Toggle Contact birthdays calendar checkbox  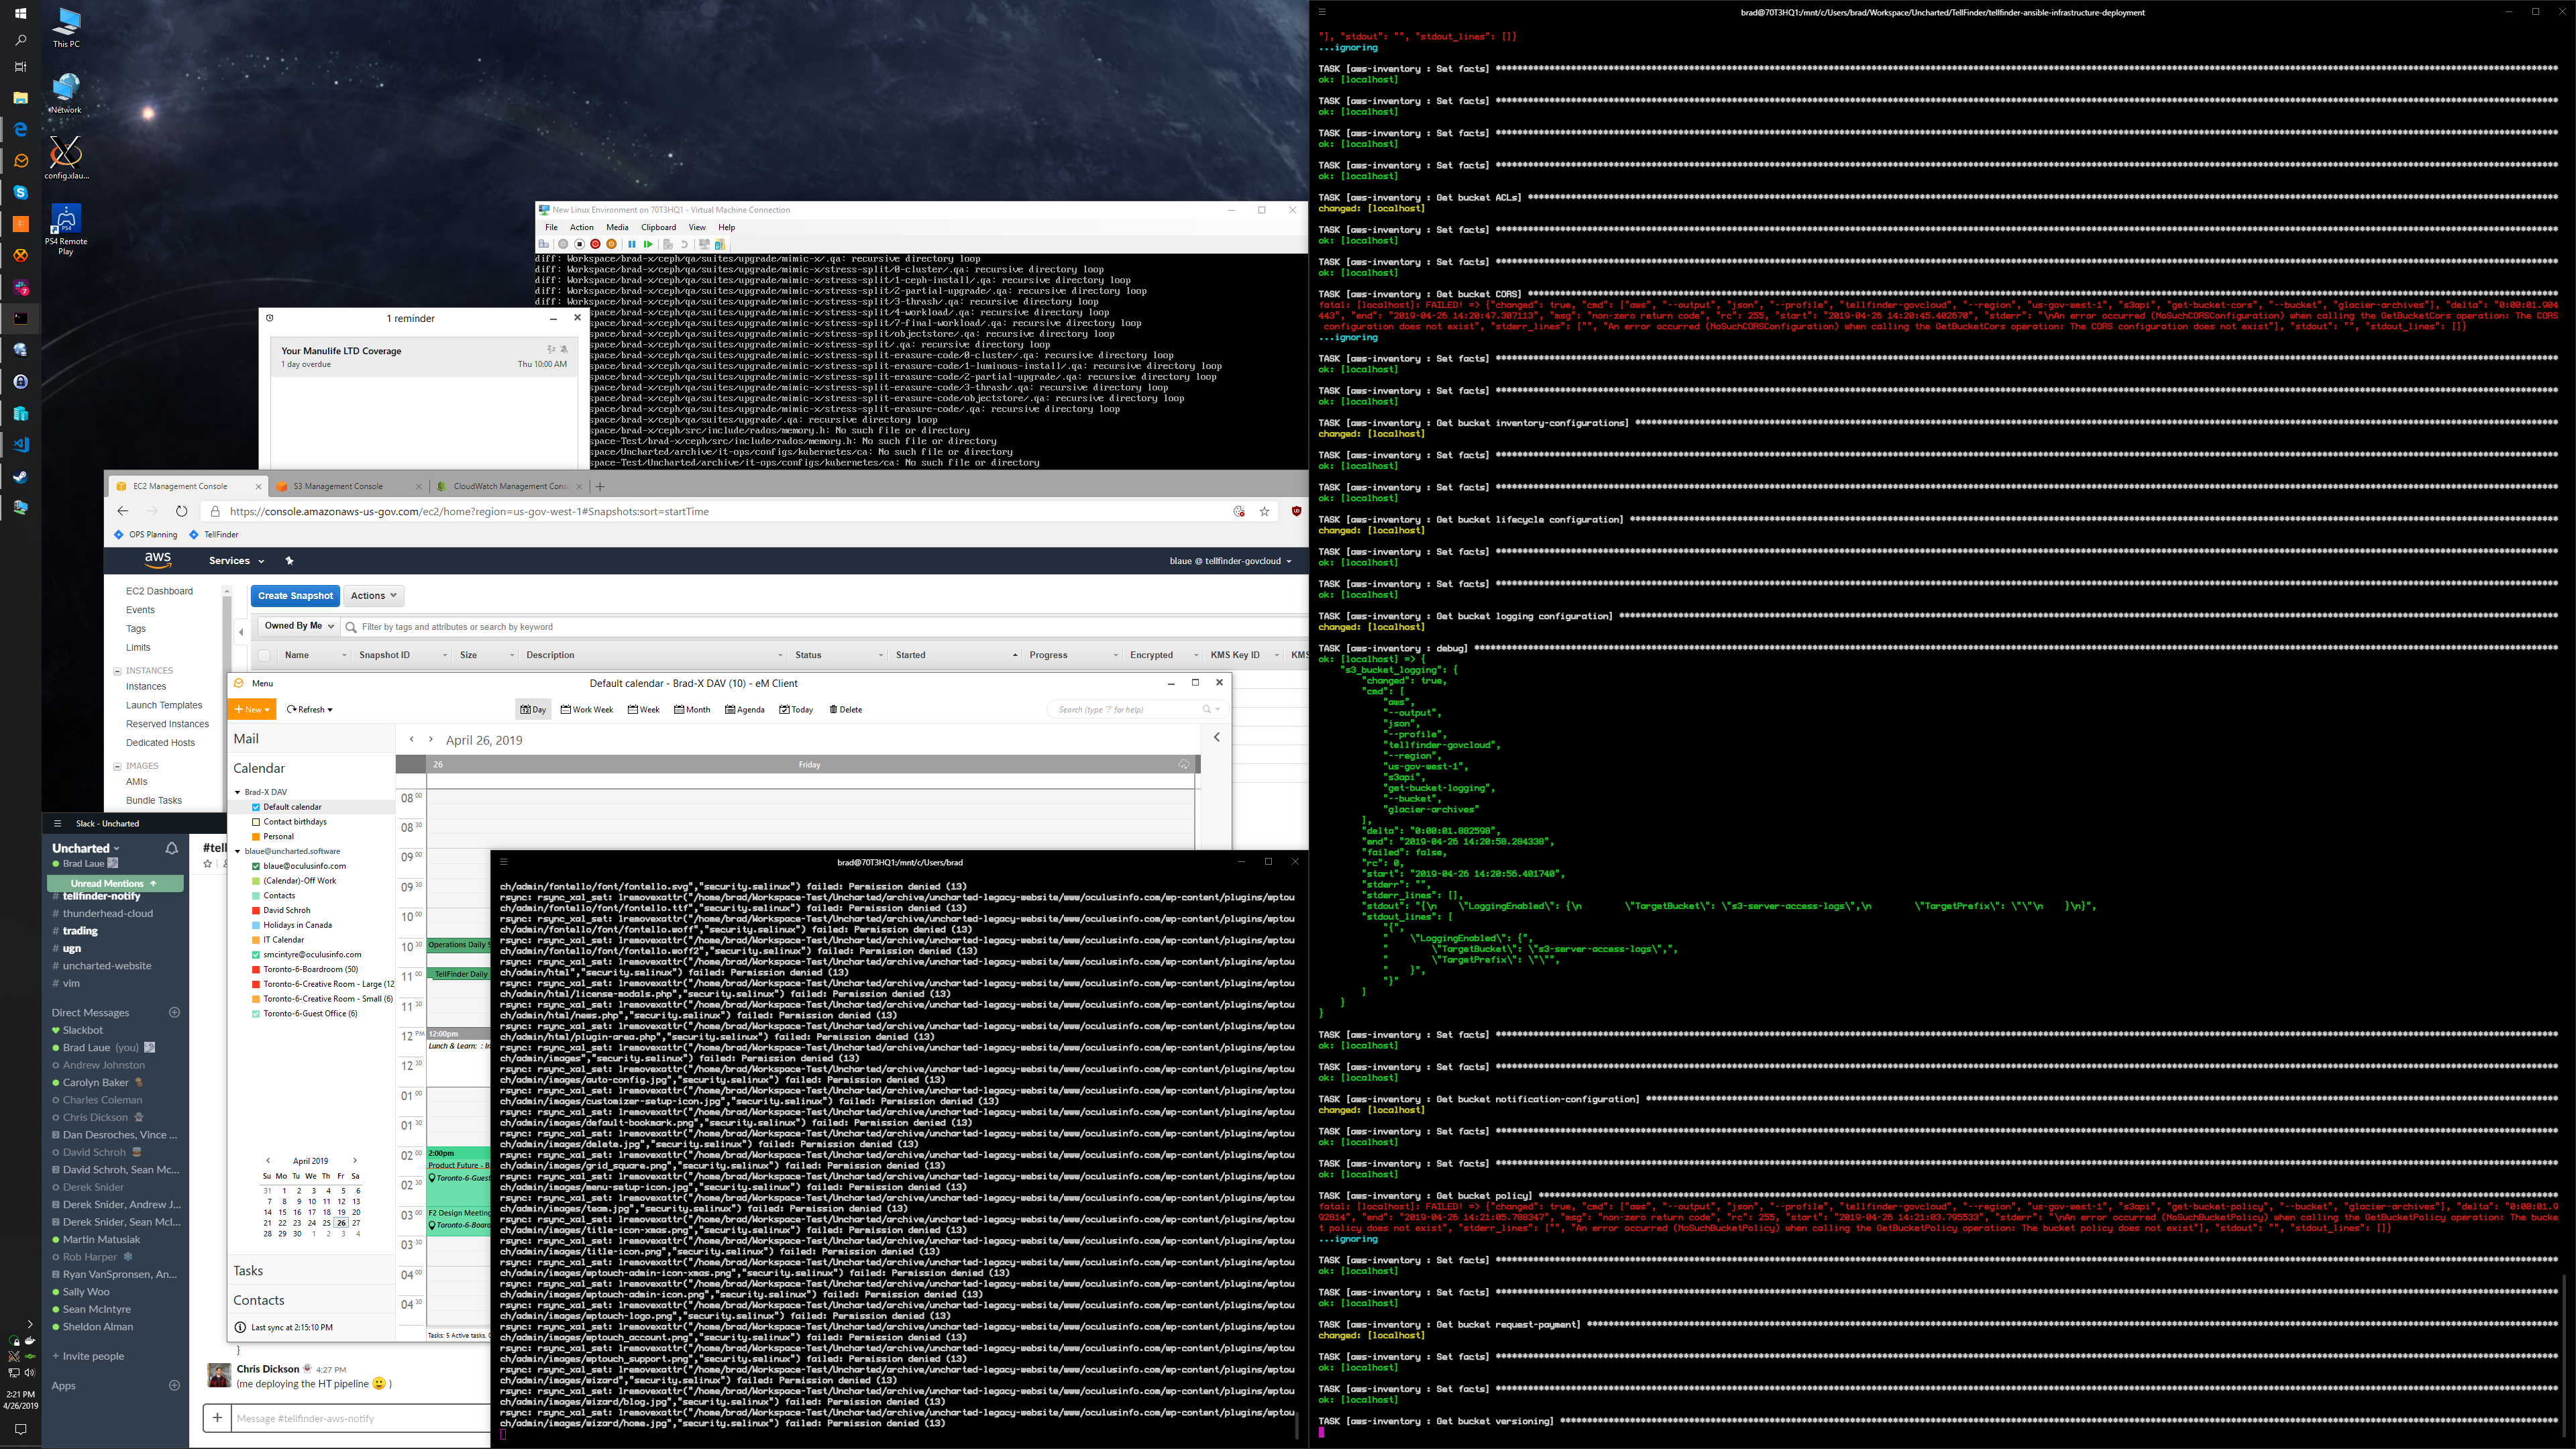coord(256,822)
